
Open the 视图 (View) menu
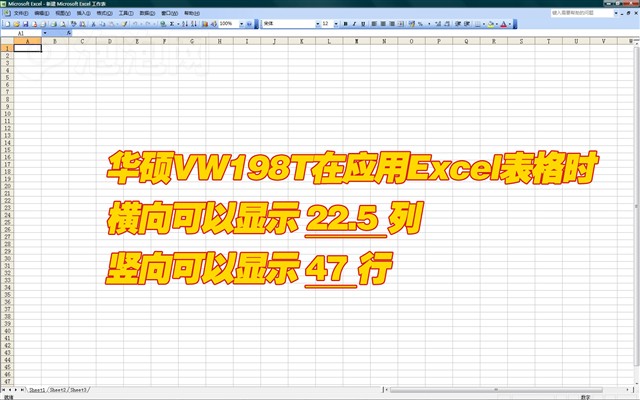[63, 13]
